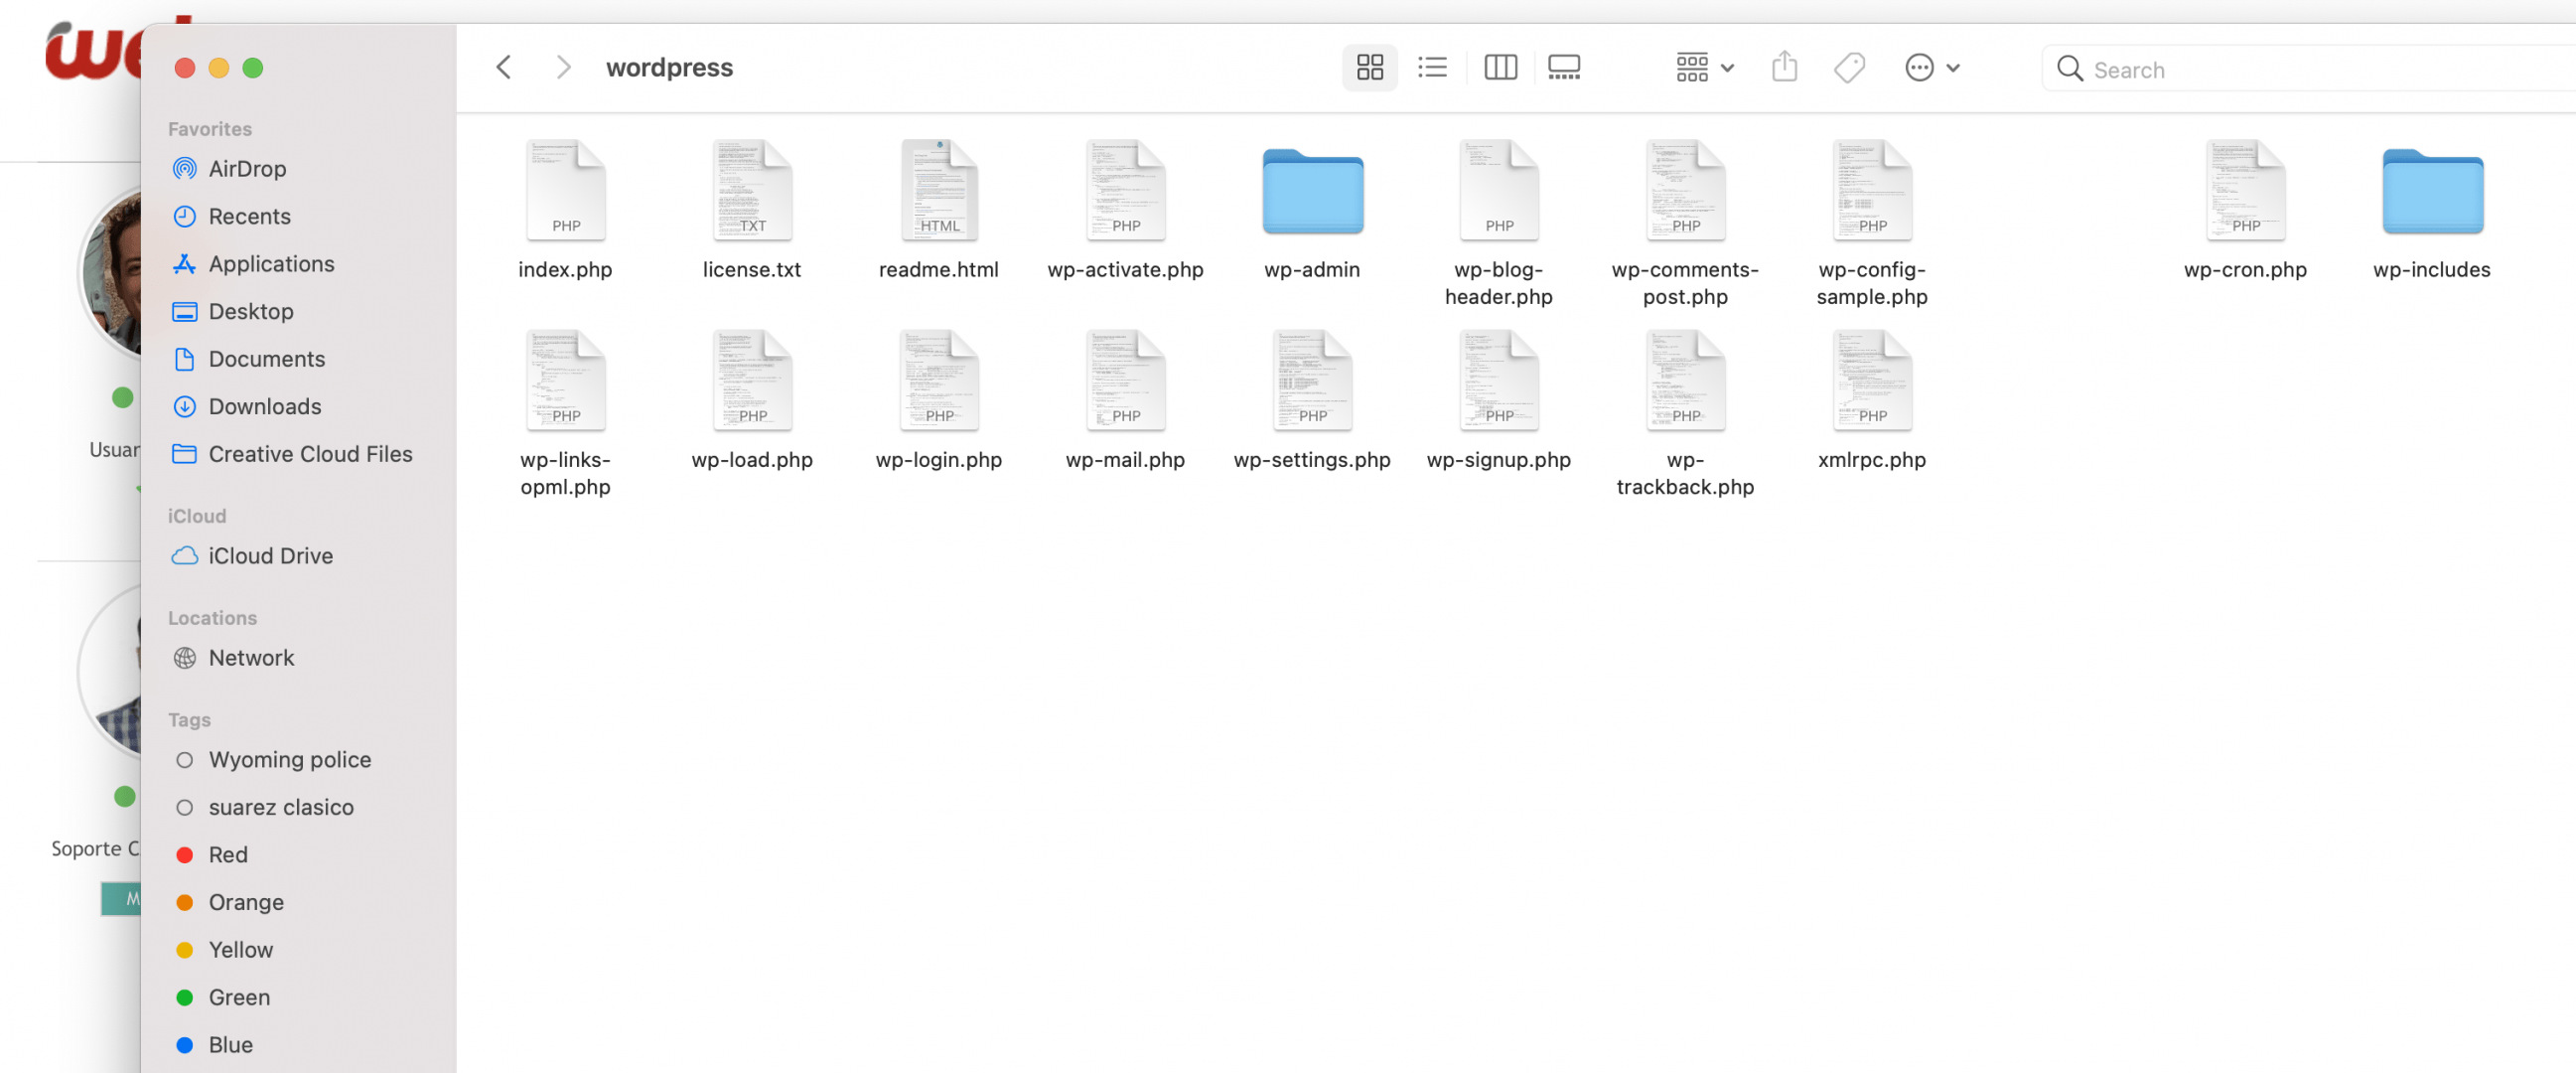Select the wp-load.php file icon
The width and height of the screenshot is (2576, 1073).
tap(752, 380)
